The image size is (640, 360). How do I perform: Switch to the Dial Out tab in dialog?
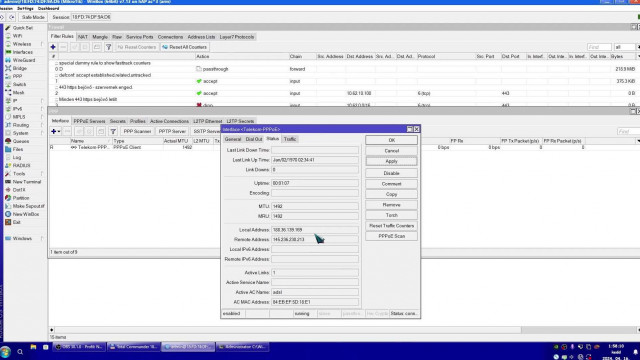pyautogui.click(x=254, y=139)
